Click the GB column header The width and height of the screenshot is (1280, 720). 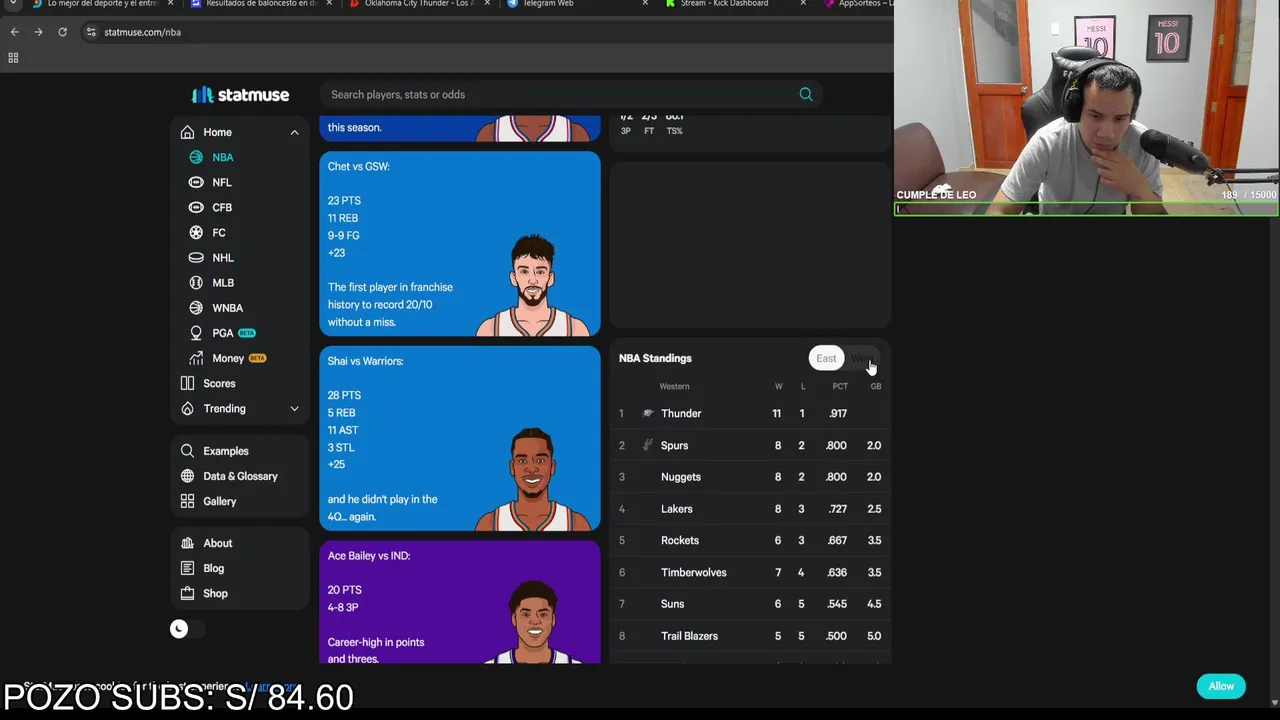point(876,386)
